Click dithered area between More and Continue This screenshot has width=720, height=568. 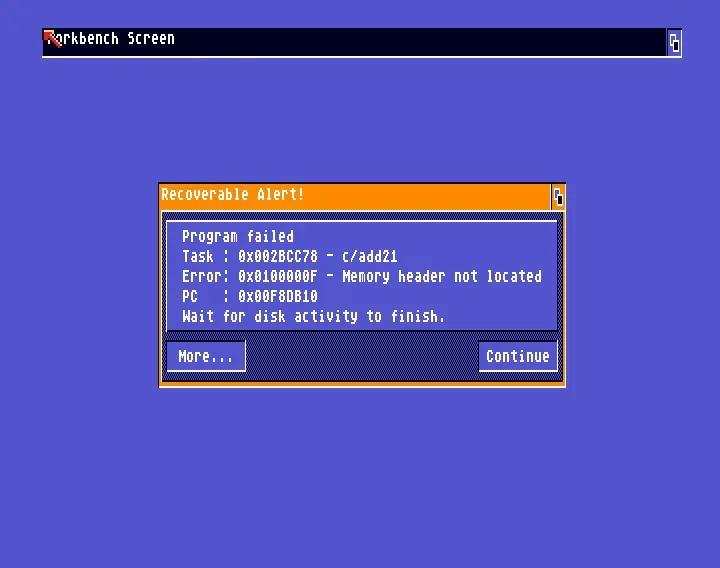[362, 356]
